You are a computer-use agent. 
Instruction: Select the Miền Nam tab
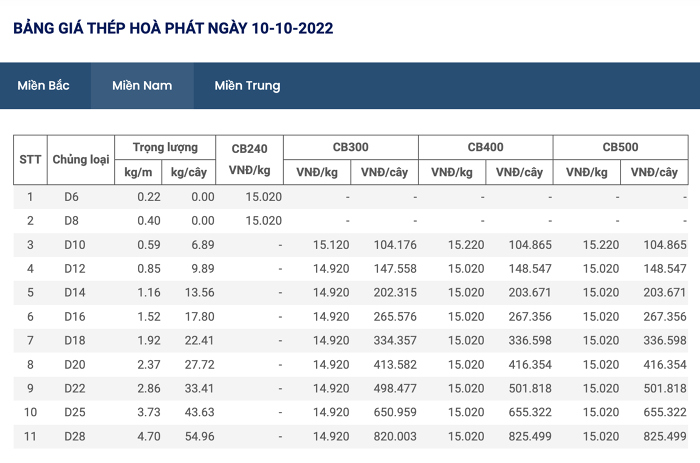tap(142, 85)
